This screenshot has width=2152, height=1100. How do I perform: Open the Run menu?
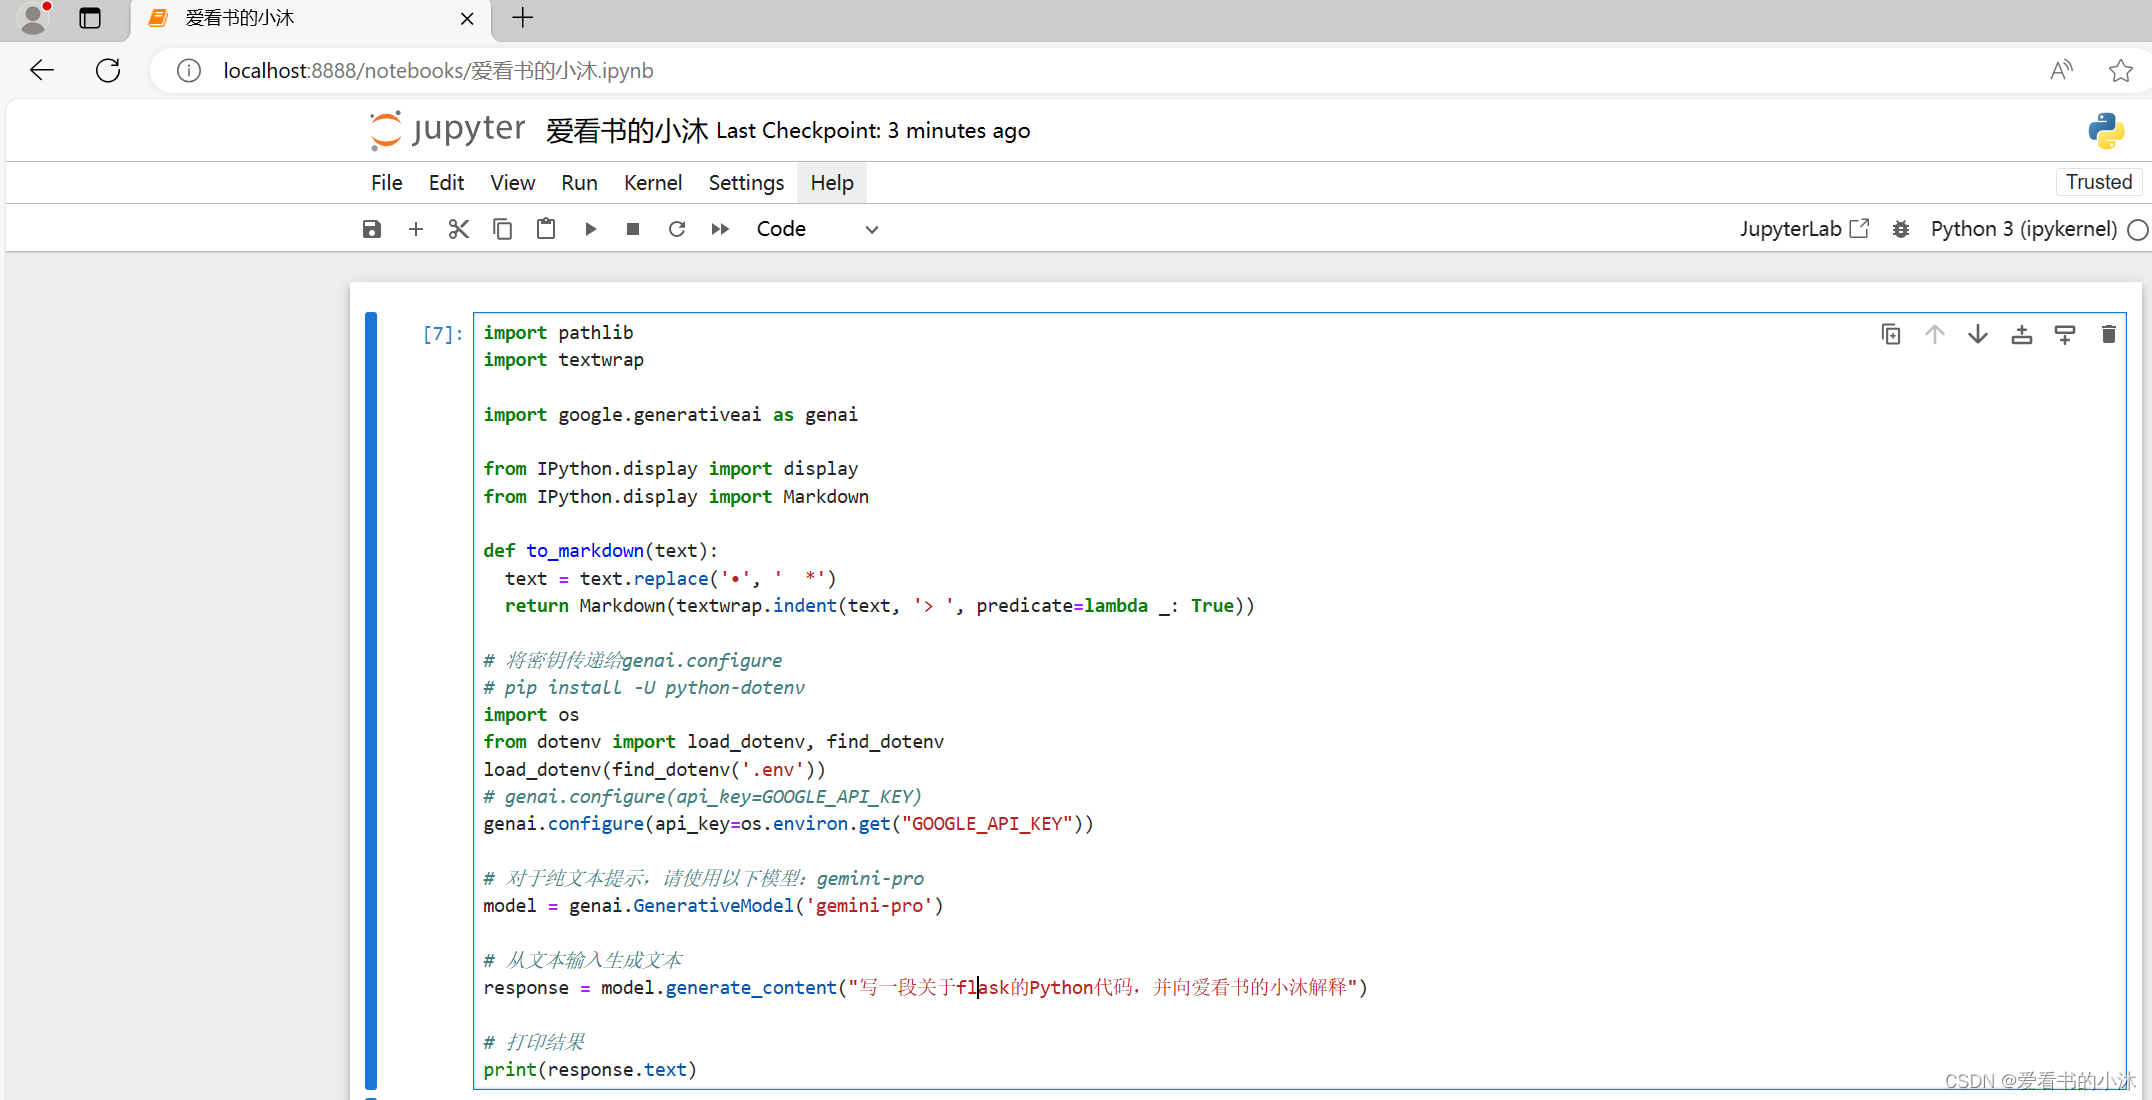579,183
